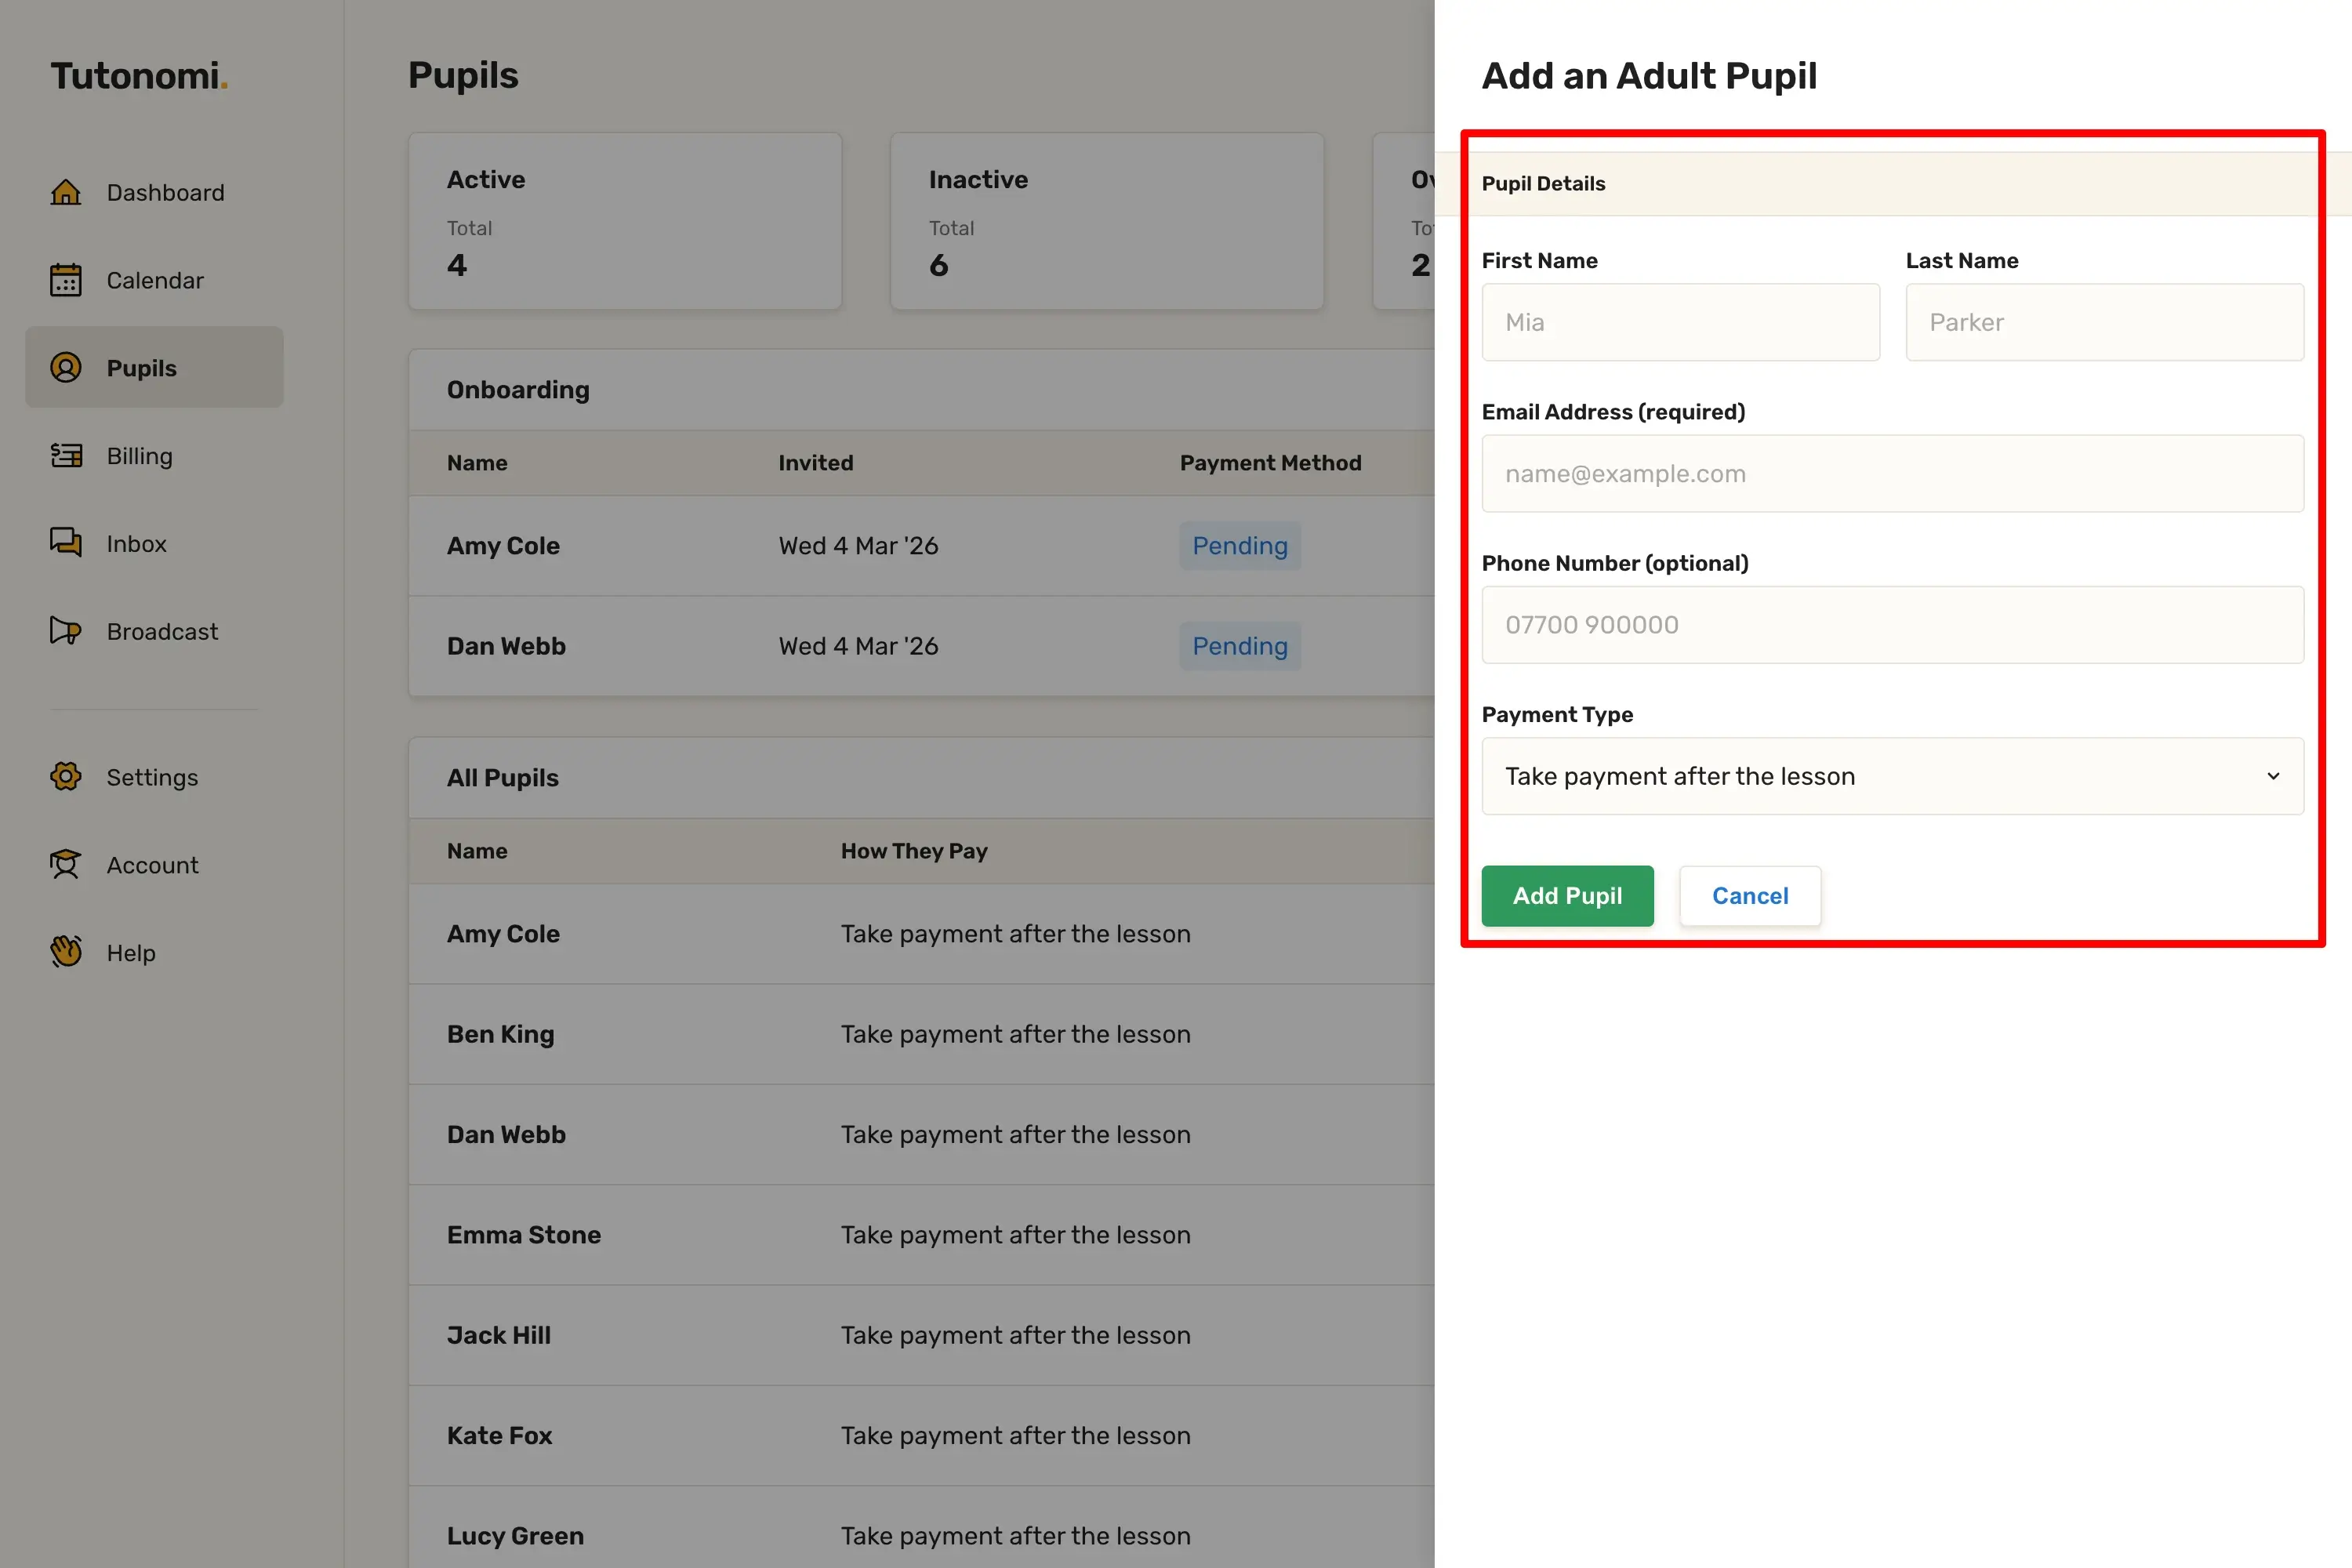Cancel the Add an Adult Pupil form
The image size is (2352, 1568).
(x=1749, y=896)
